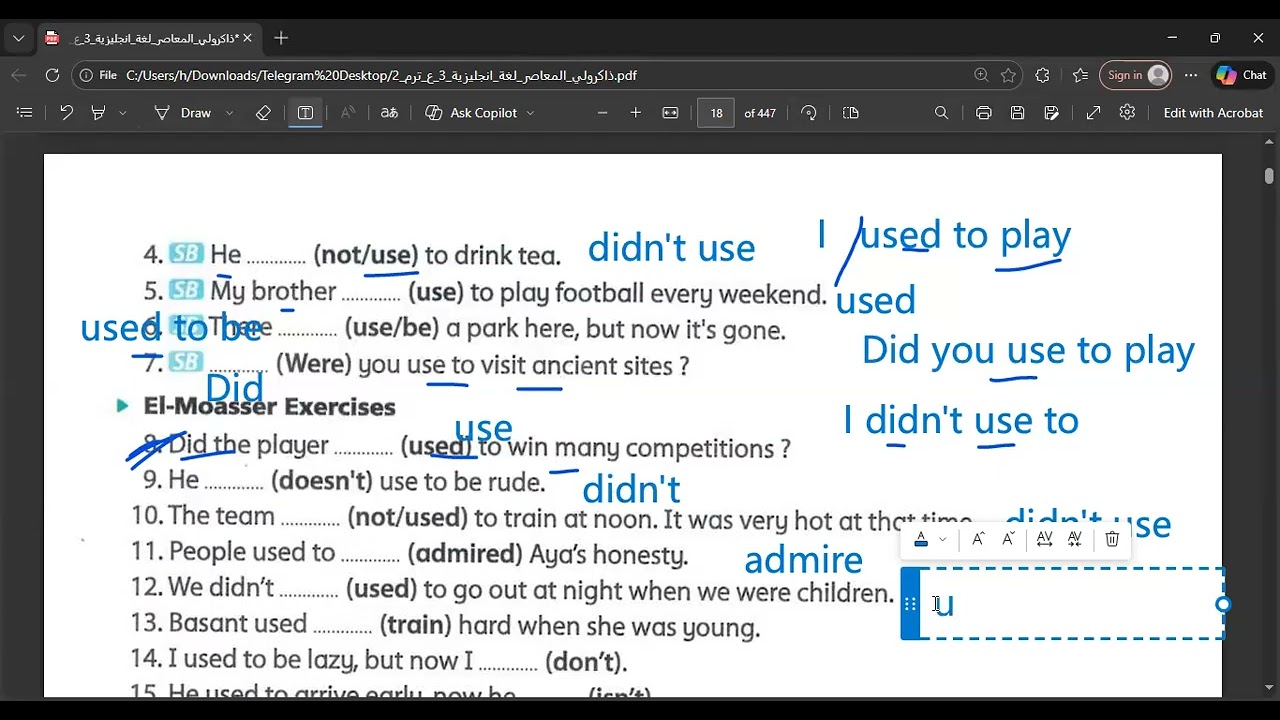Click the vertical scrollbar thumb
1280x720 pixels.
point(1269,176)
